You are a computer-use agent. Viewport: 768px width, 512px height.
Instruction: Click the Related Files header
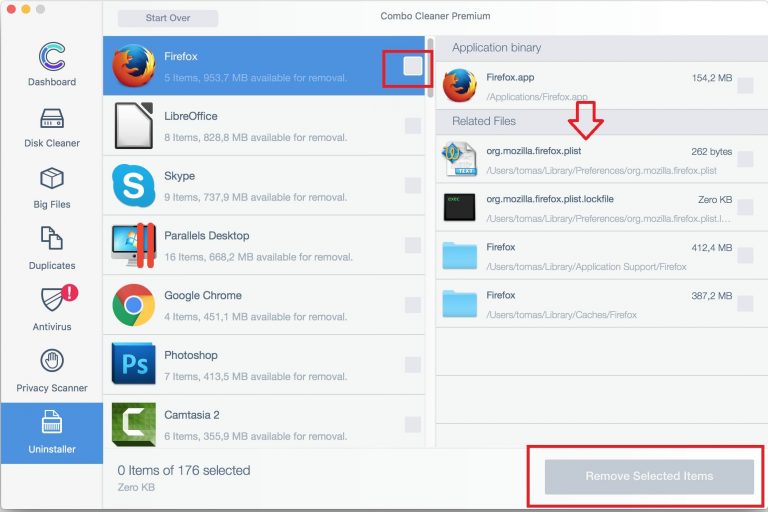click(x=484, y=121)
